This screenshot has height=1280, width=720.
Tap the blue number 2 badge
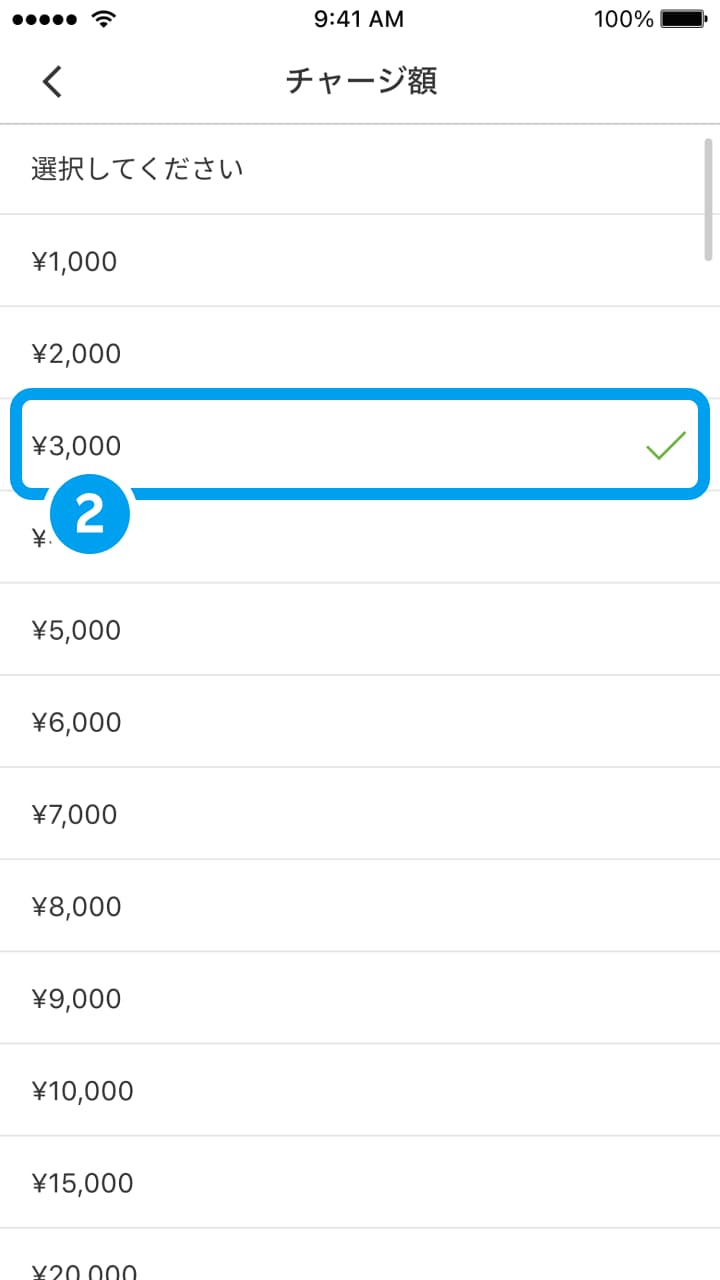90,514
